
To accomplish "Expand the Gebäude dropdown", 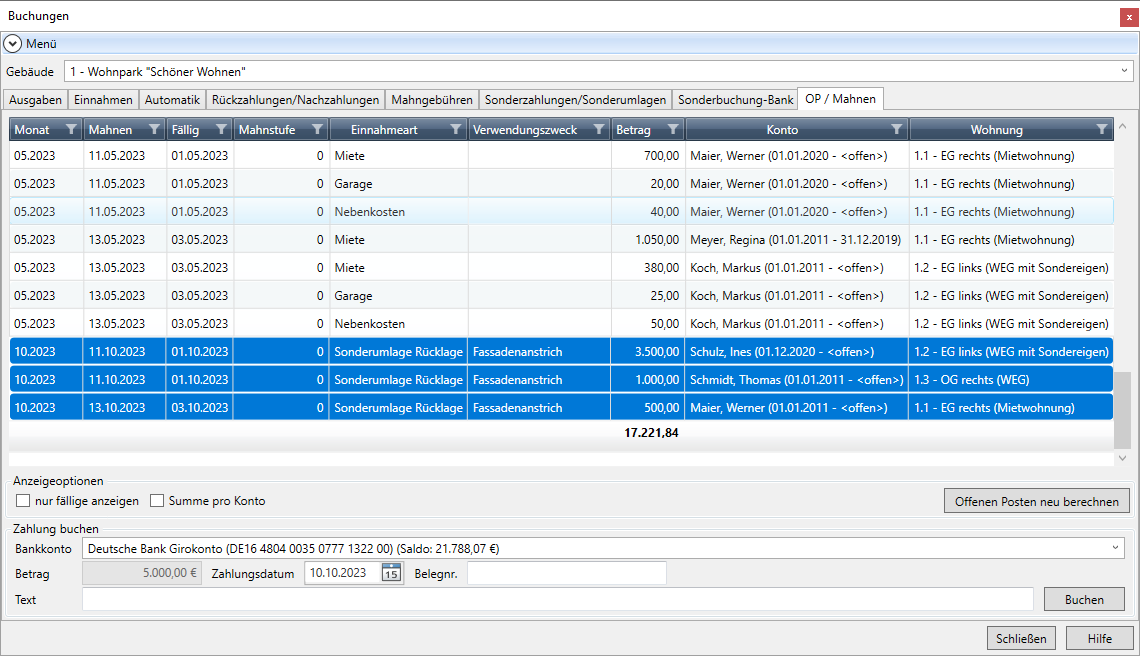I will (x=1124, y=71).
